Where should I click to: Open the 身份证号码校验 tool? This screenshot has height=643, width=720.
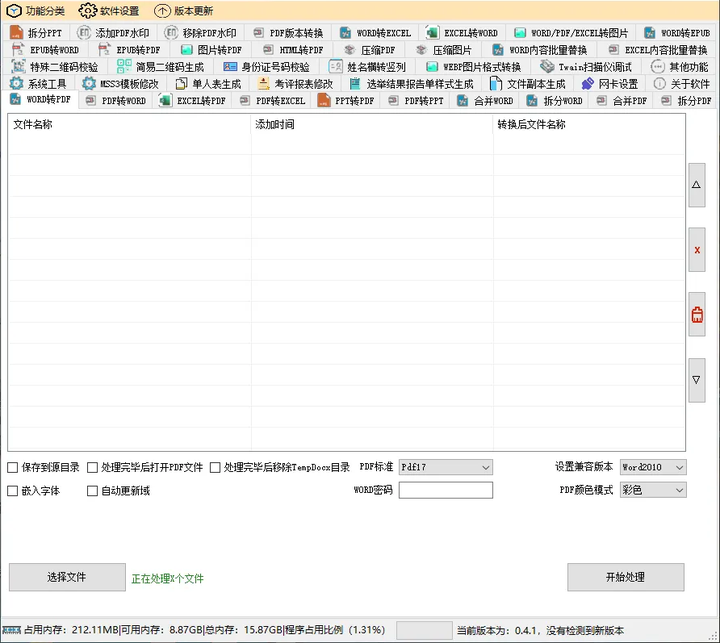click(x=266, y=67)
